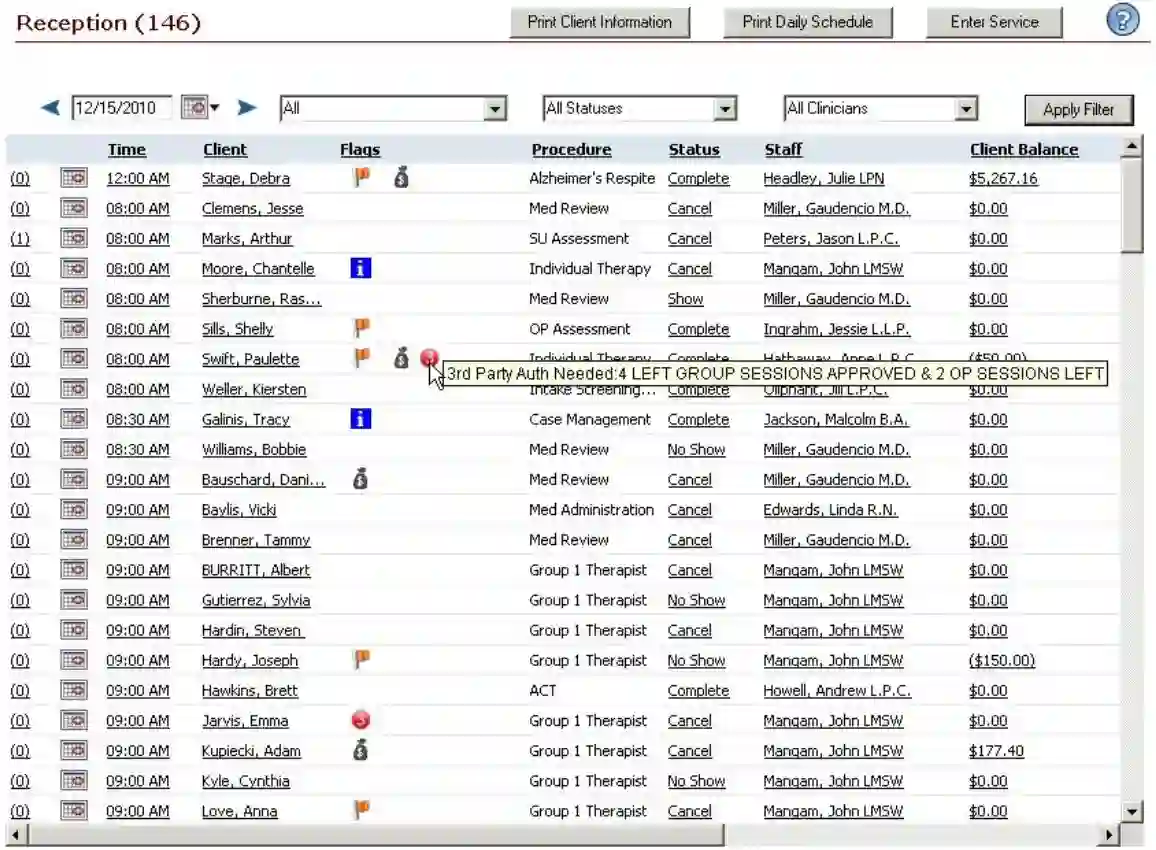Open the blue info icon for Moore, Chantelle
This screenshot has height=850, width=1156.
(x=359, y=268)
